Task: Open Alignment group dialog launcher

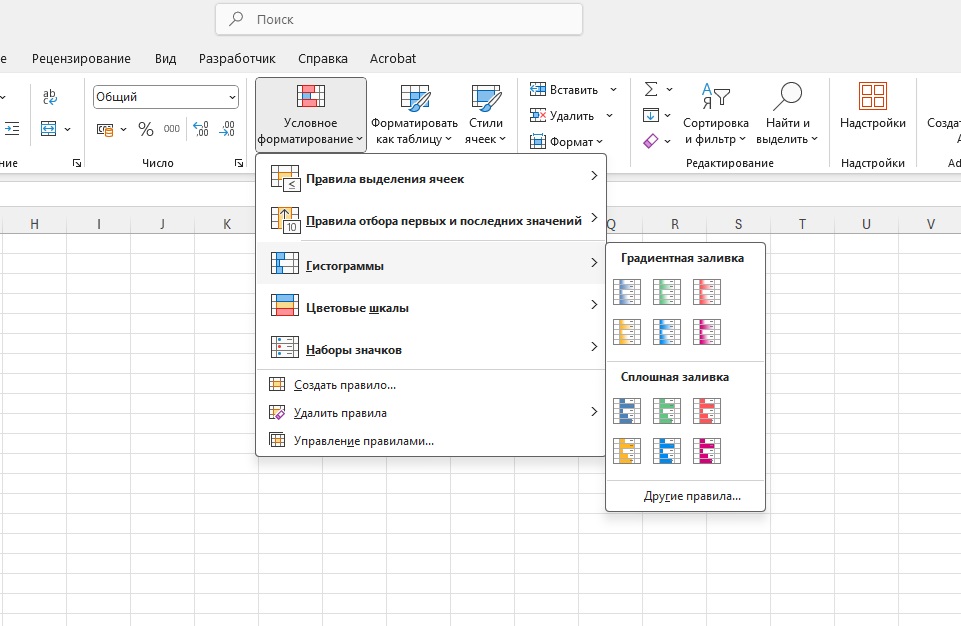Action: [x=77, y=163]
